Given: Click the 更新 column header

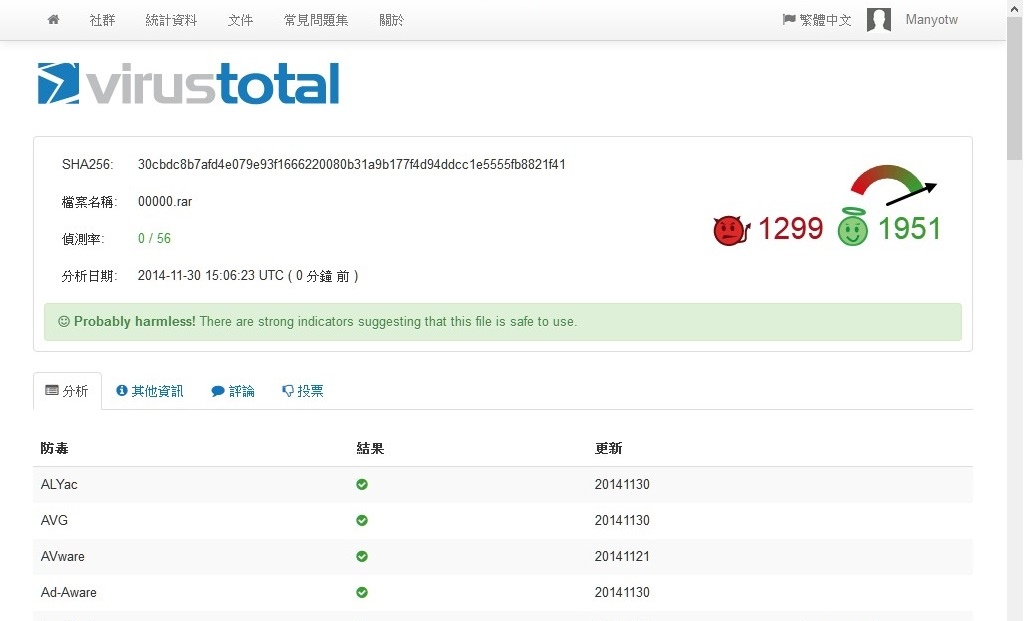Looking at the screenshot, I should (x=609, y=448).
